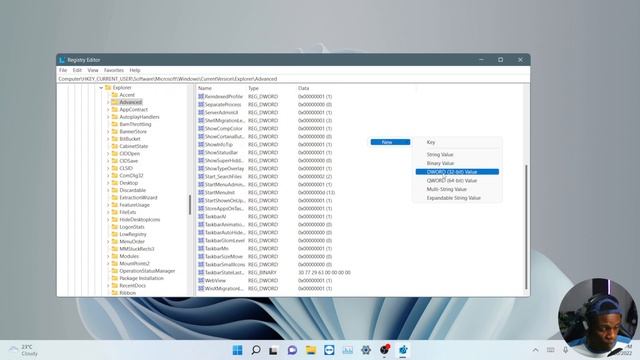
Task: Click the WebView value icon
Action: 201,280
